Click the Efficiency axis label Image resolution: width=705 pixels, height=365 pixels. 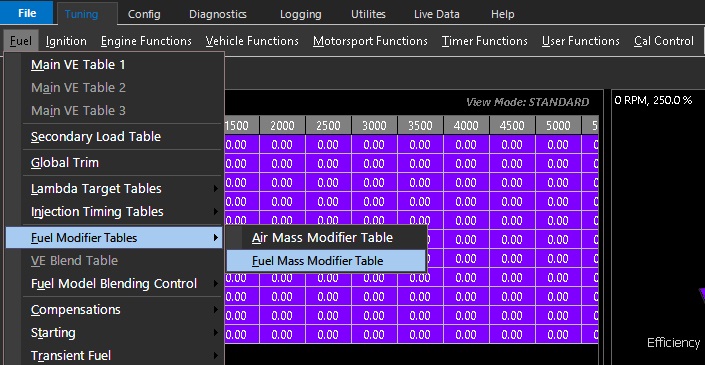click(x=674, y=343)
